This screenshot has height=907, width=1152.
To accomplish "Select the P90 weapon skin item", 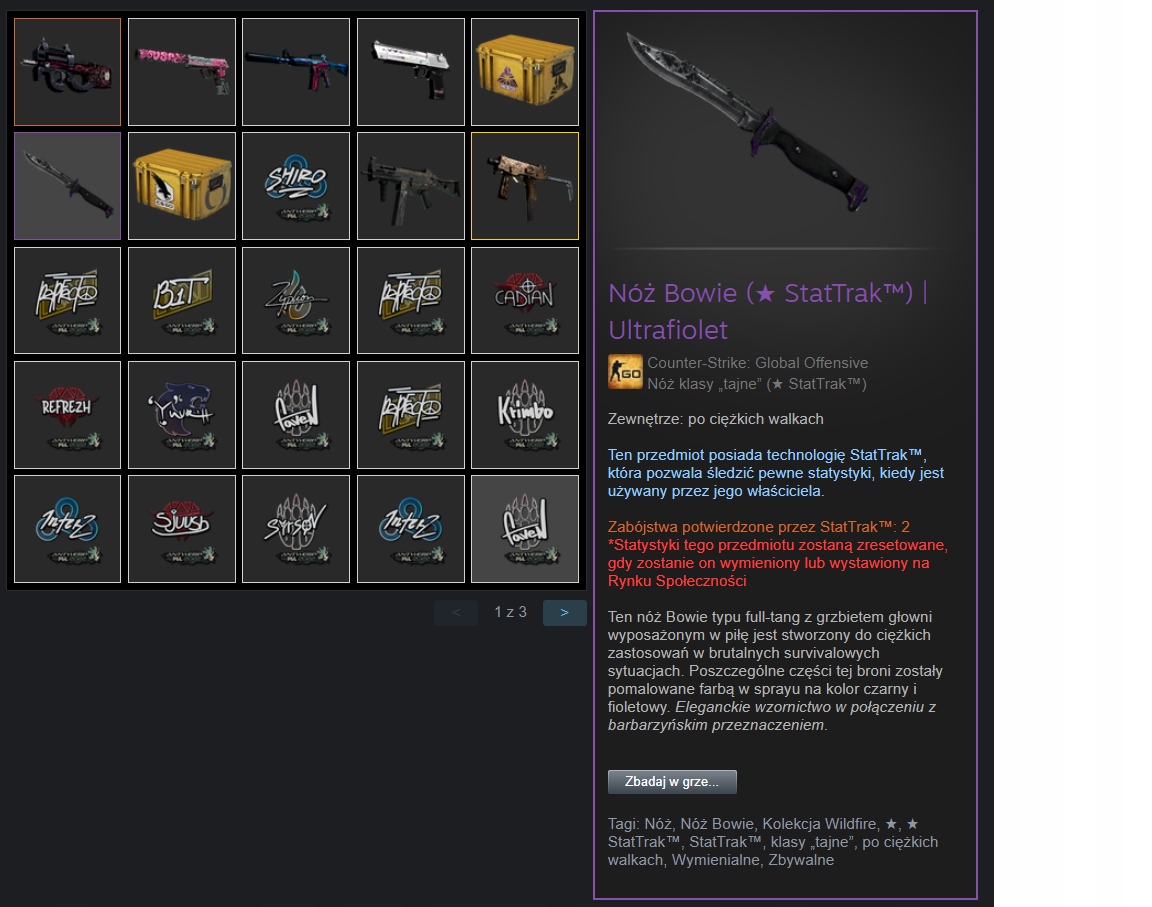I will click(68, 72).
